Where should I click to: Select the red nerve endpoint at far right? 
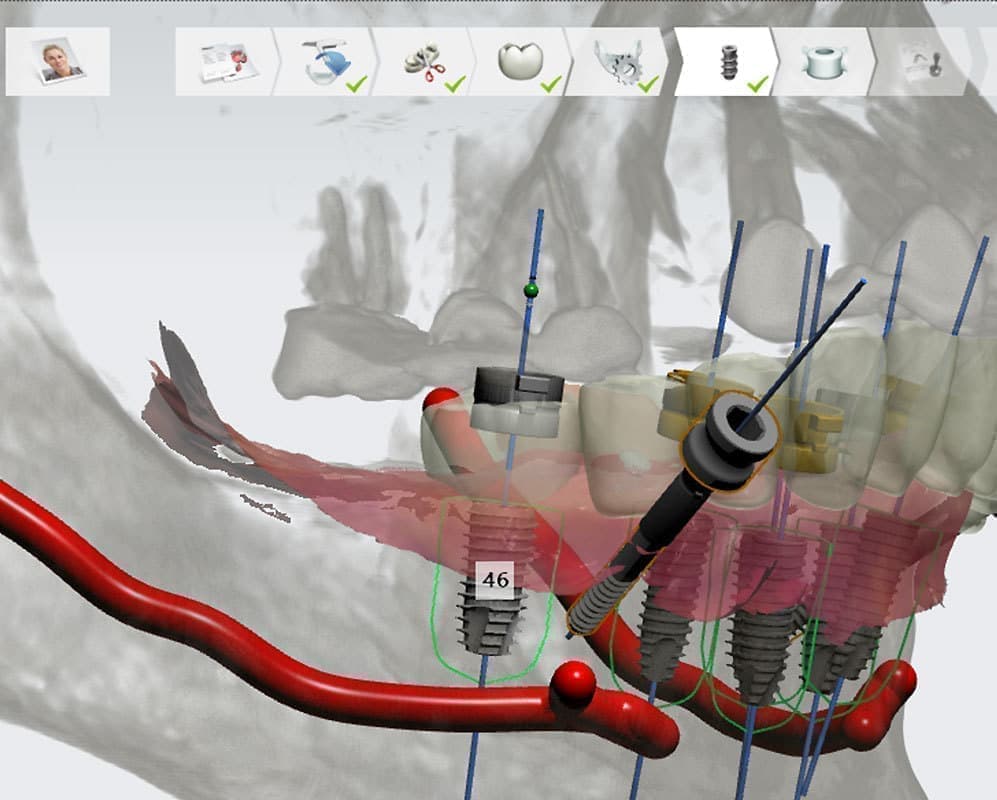(x=900, y=680)
